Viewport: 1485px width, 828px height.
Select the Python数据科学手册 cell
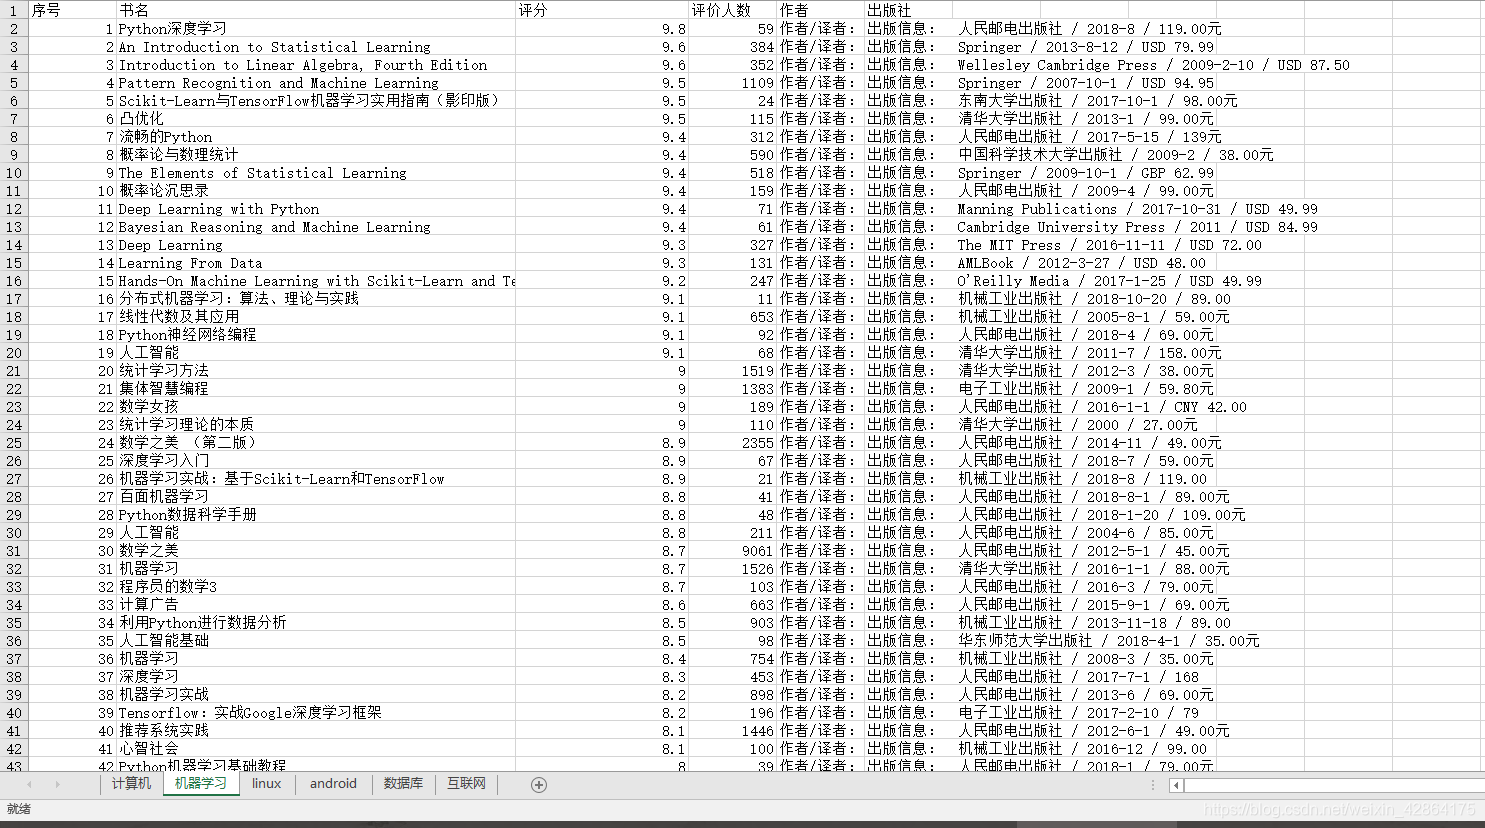(x=316, y=515)
